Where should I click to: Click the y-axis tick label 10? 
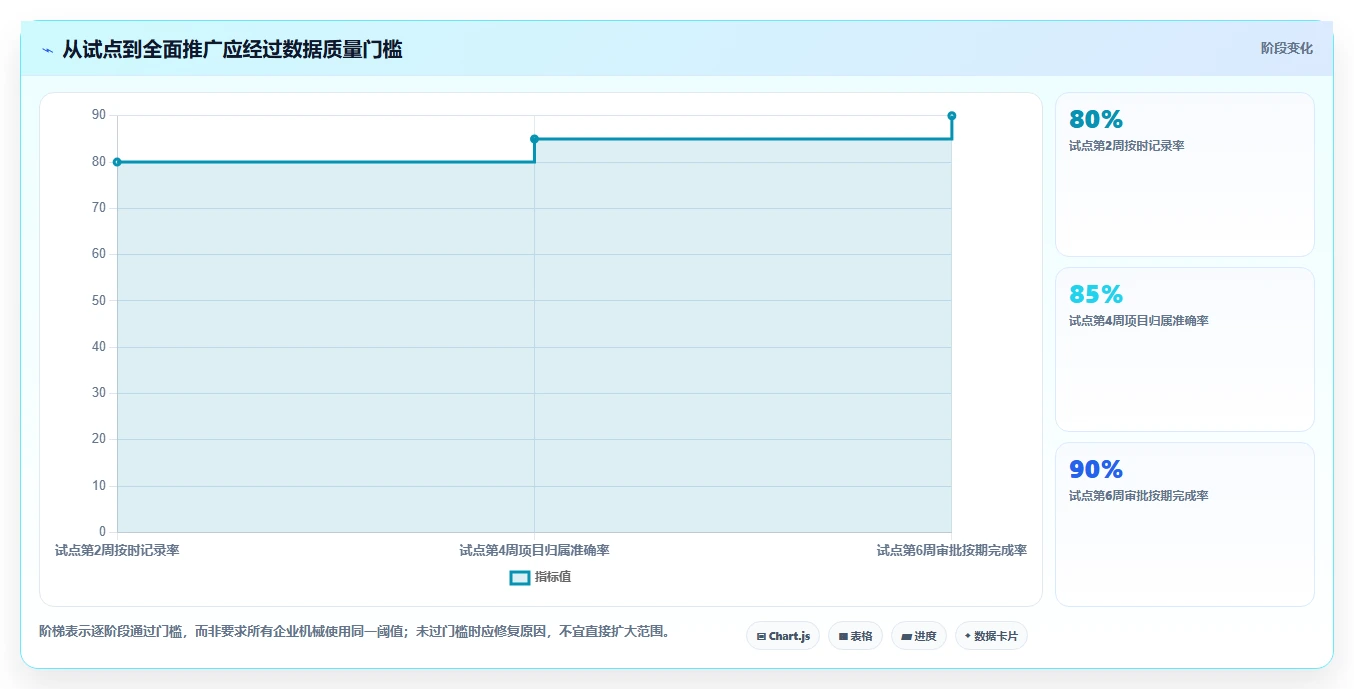[x=99, y=486]
